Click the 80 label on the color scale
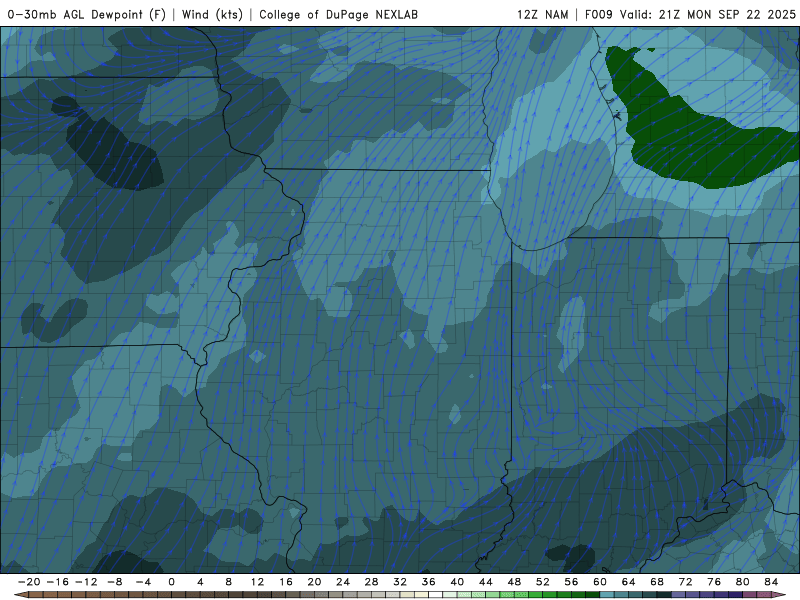Screen dimensions: 800x600 click(x=743, y=582)
